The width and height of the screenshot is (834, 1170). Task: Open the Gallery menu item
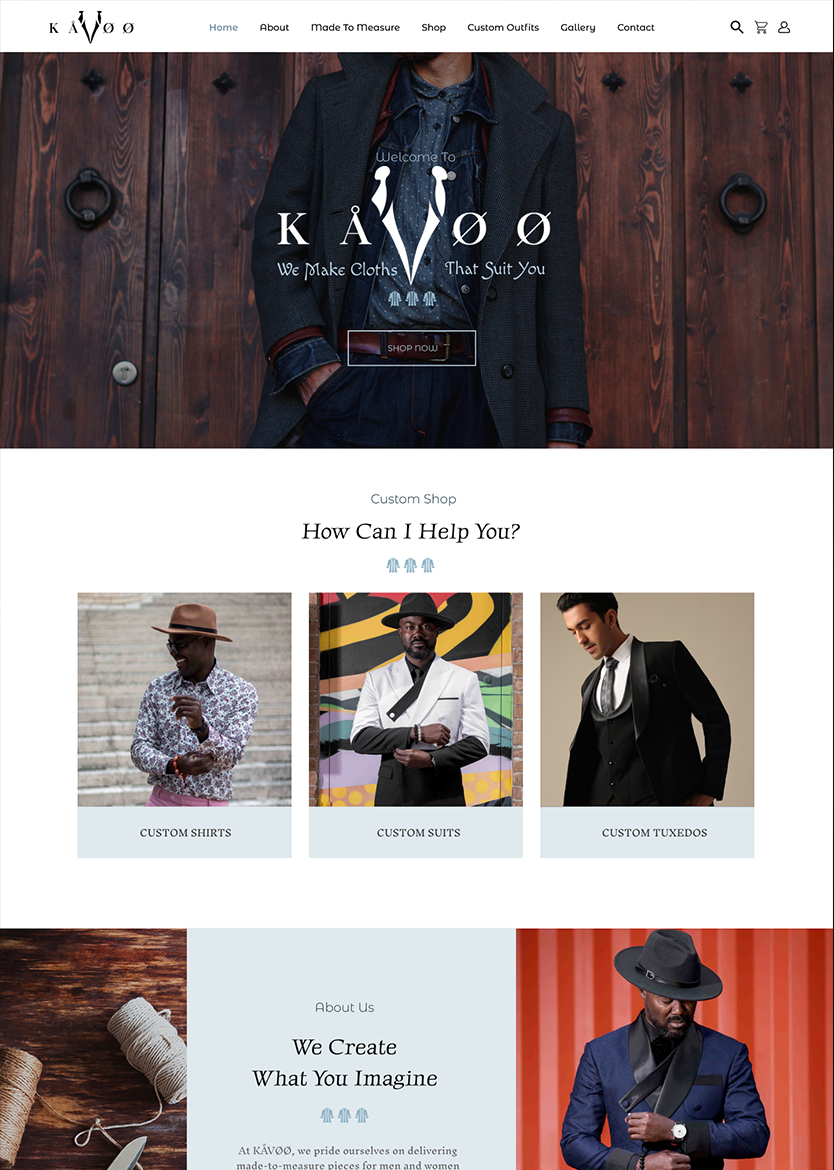pyautogui.click(x=577, y=28)
